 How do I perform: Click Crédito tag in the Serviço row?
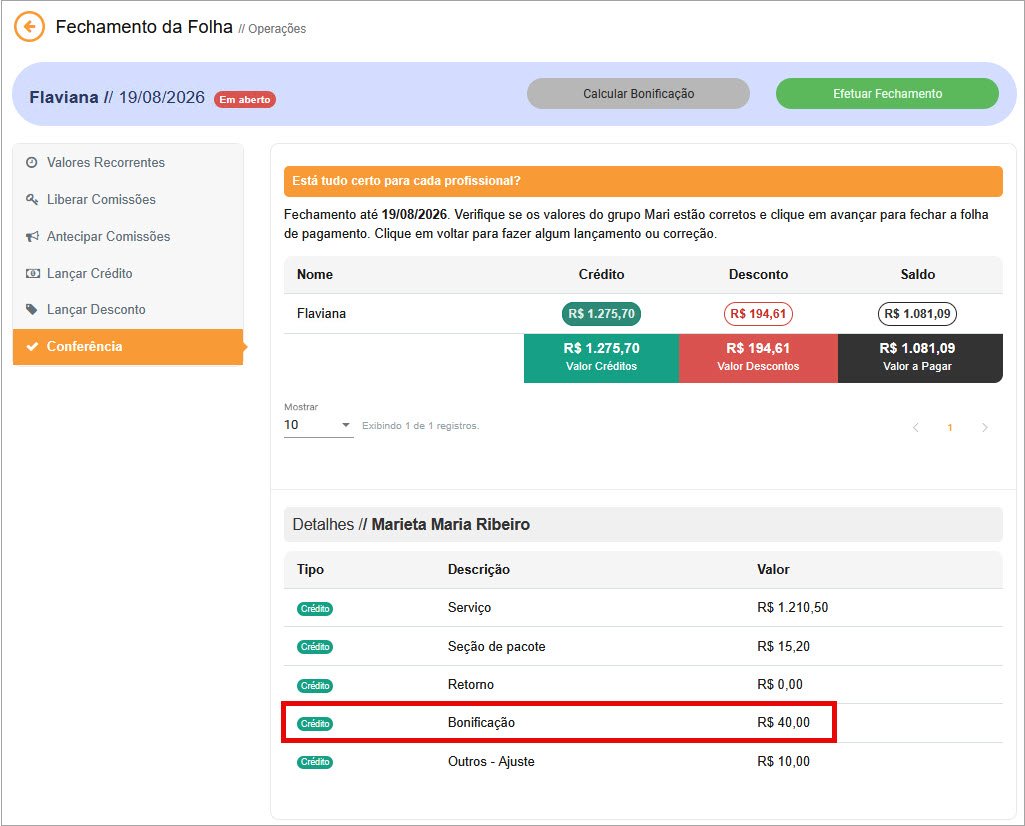point(315,608)
